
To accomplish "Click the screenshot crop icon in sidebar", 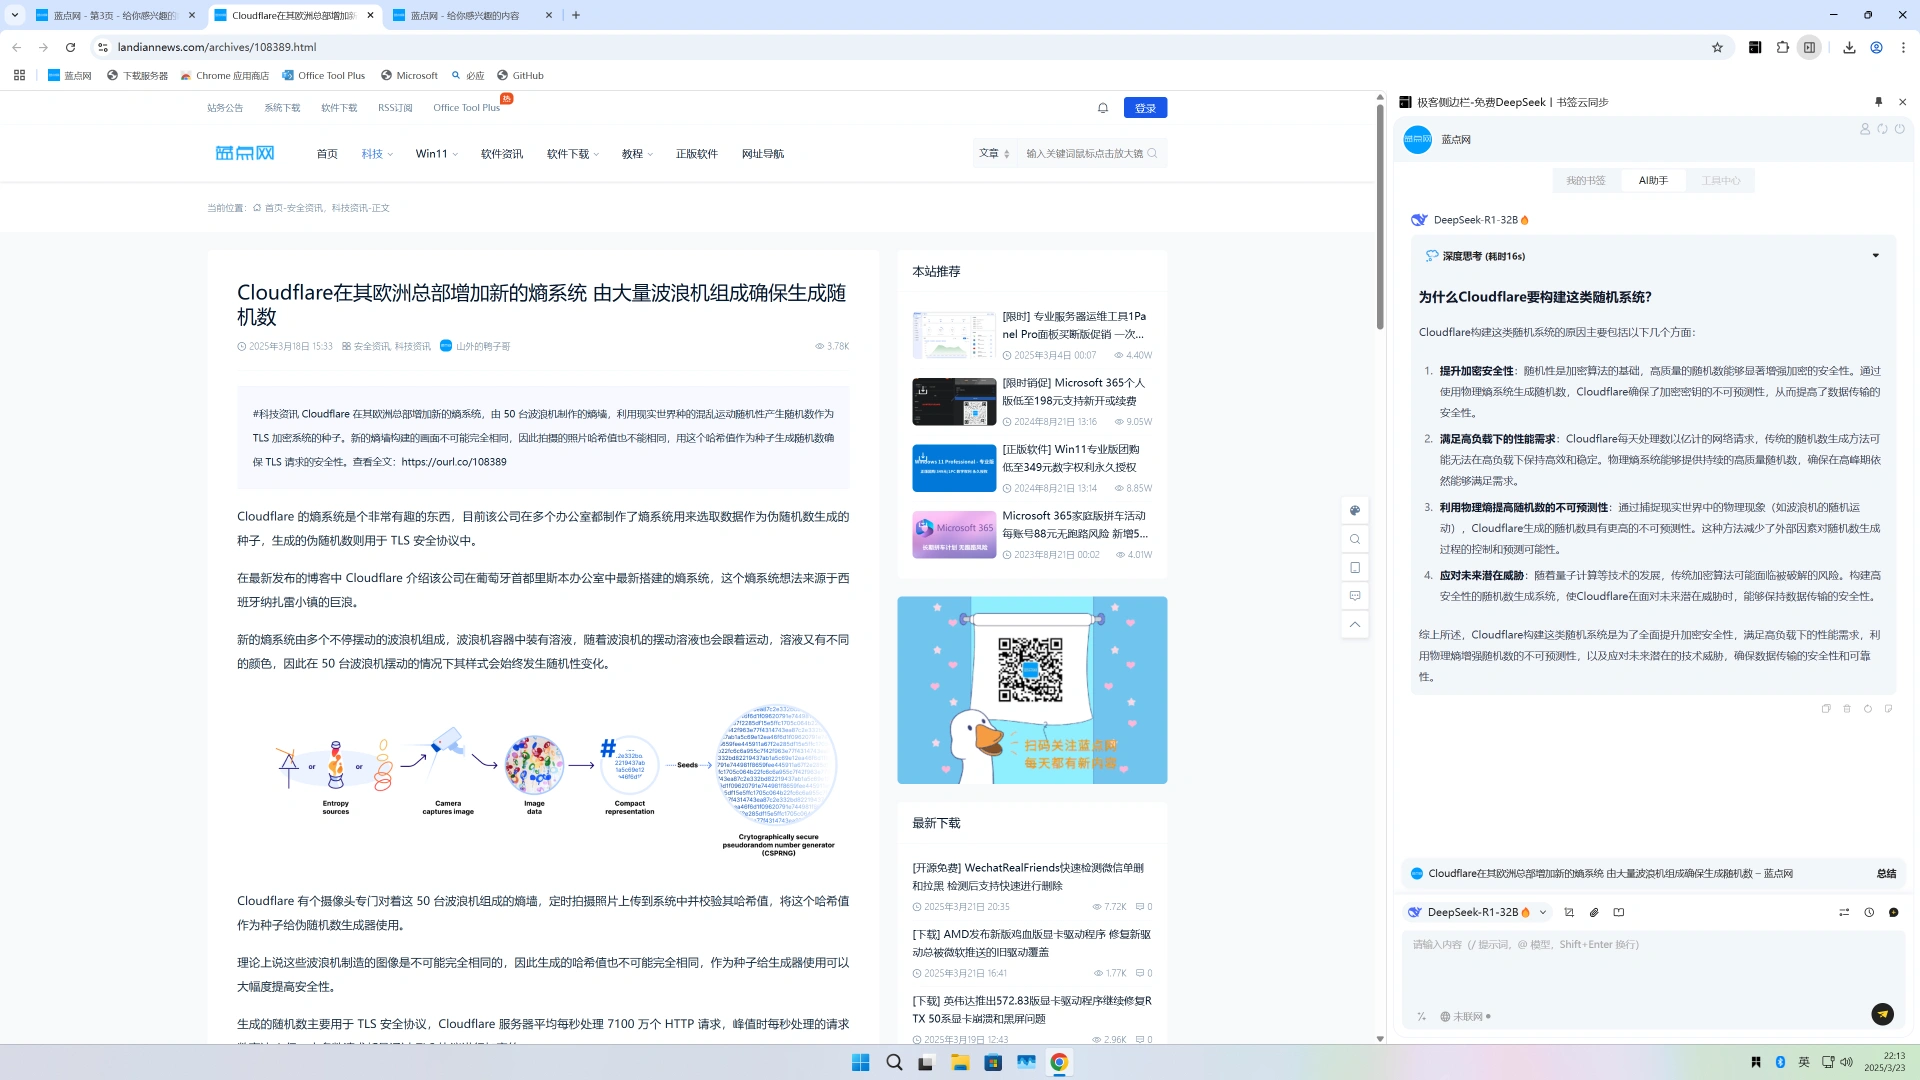I will point(1569,912).
